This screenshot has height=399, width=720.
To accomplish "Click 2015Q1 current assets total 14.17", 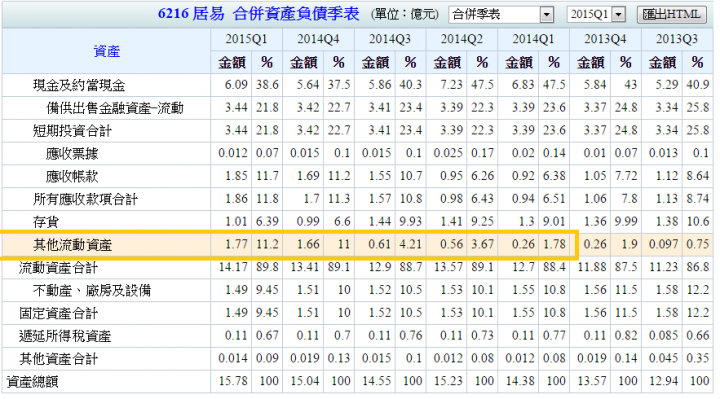I will click(x=233, y=267).
